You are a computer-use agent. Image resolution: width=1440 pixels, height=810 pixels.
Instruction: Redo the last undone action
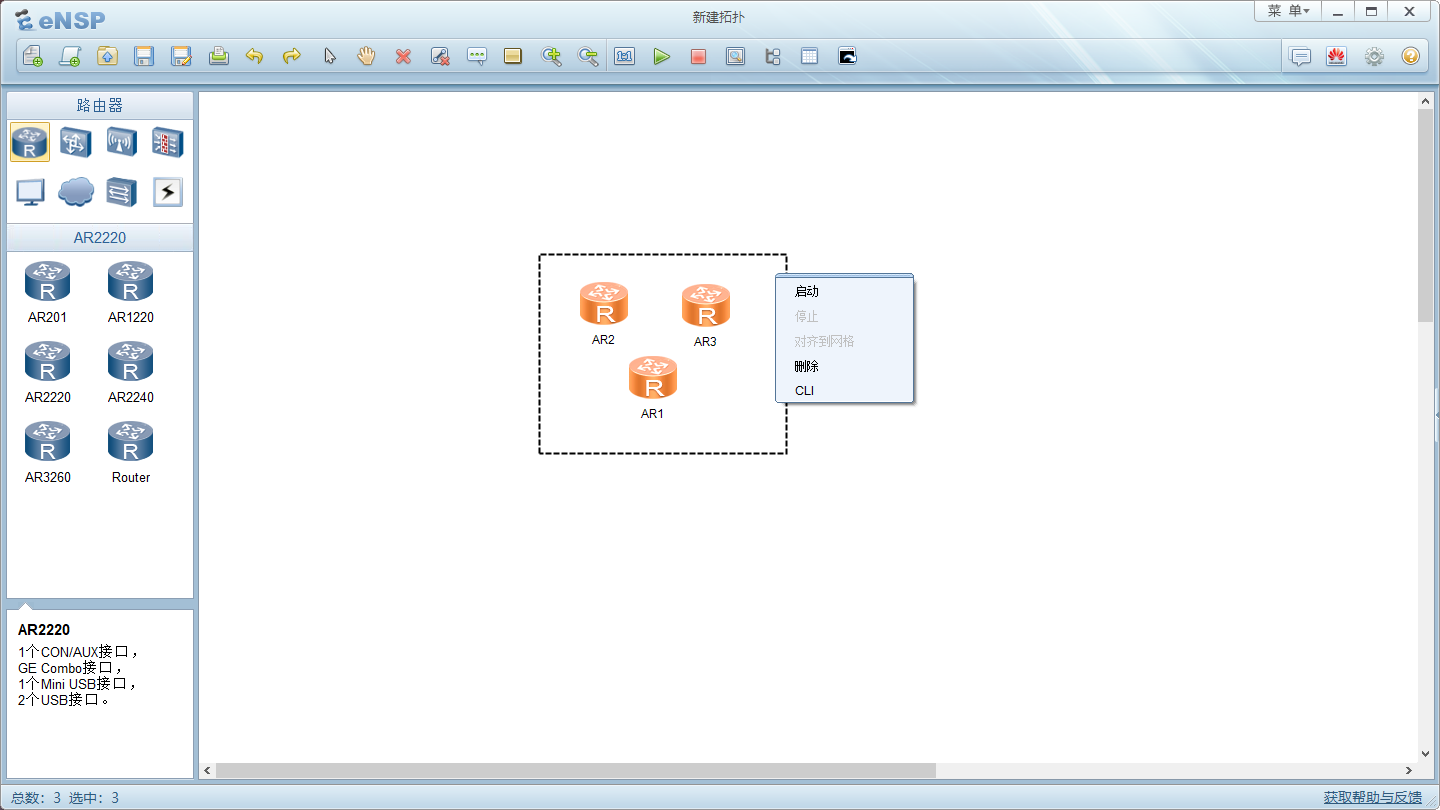[x=292, y=56]
